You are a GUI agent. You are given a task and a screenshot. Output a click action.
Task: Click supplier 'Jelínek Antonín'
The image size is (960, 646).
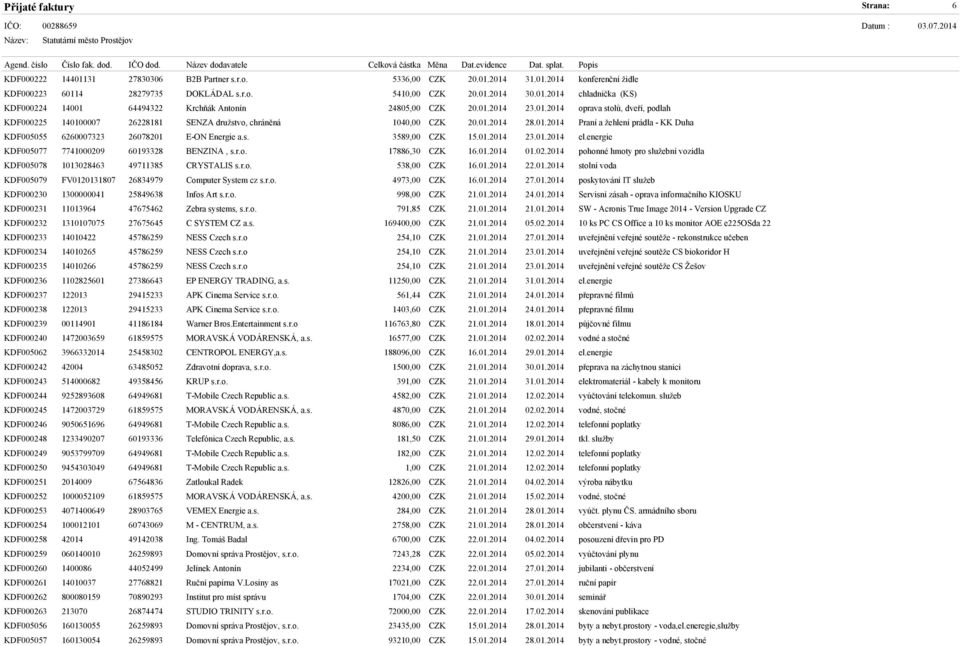(214, 569)
